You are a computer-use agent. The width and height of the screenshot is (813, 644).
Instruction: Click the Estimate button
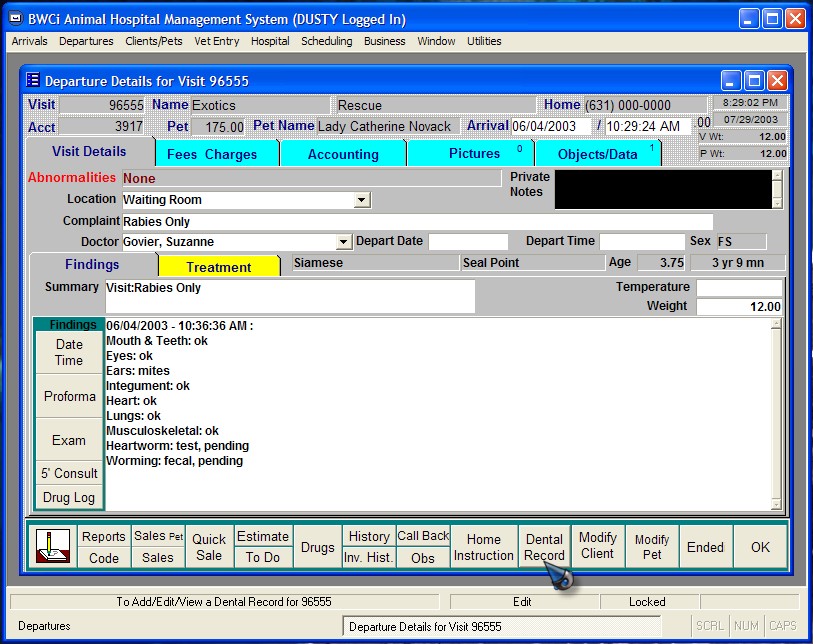tap(263, 537)
